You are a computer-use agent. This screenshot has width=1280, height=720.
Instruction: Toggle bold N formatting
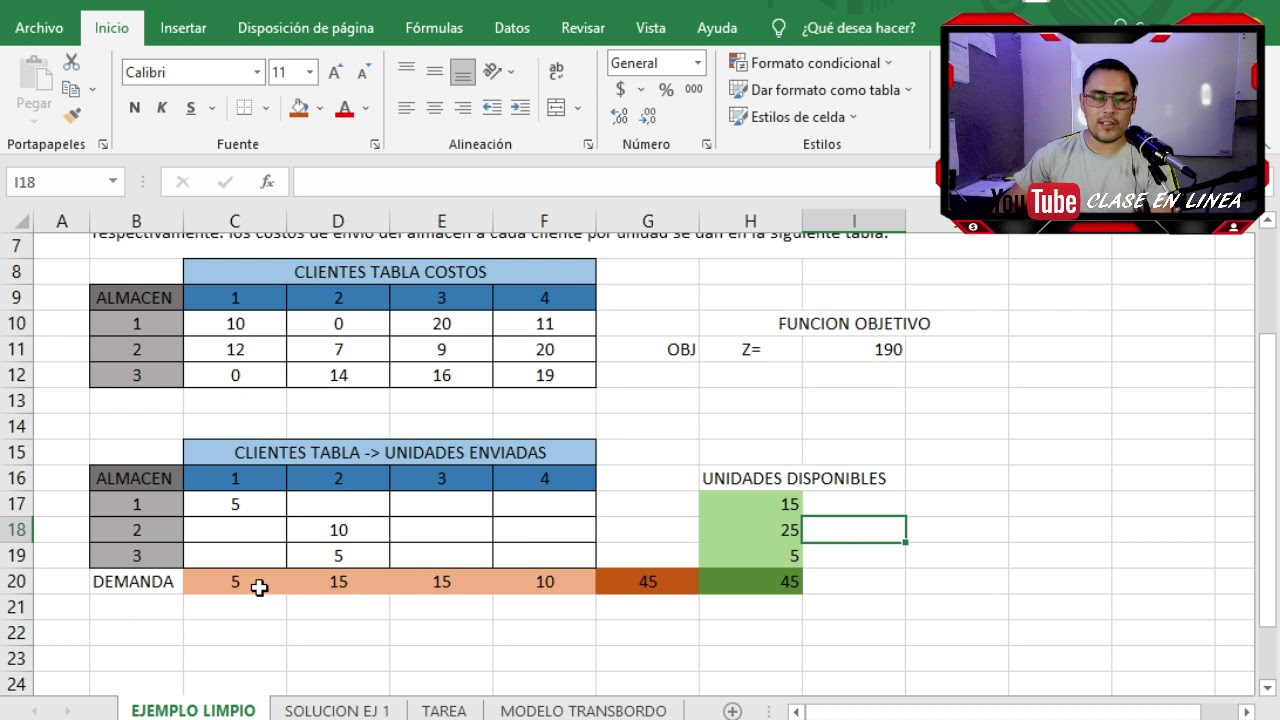point(134,108)
